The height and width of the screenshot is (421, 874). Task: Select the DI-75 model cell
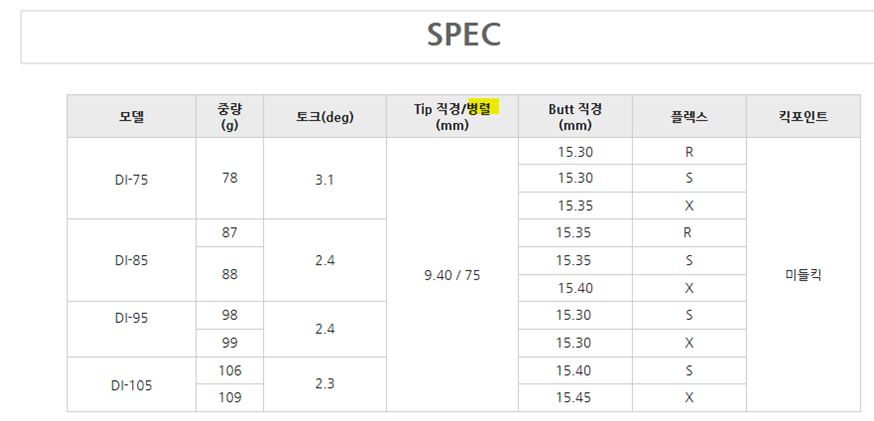pos(131,178)
